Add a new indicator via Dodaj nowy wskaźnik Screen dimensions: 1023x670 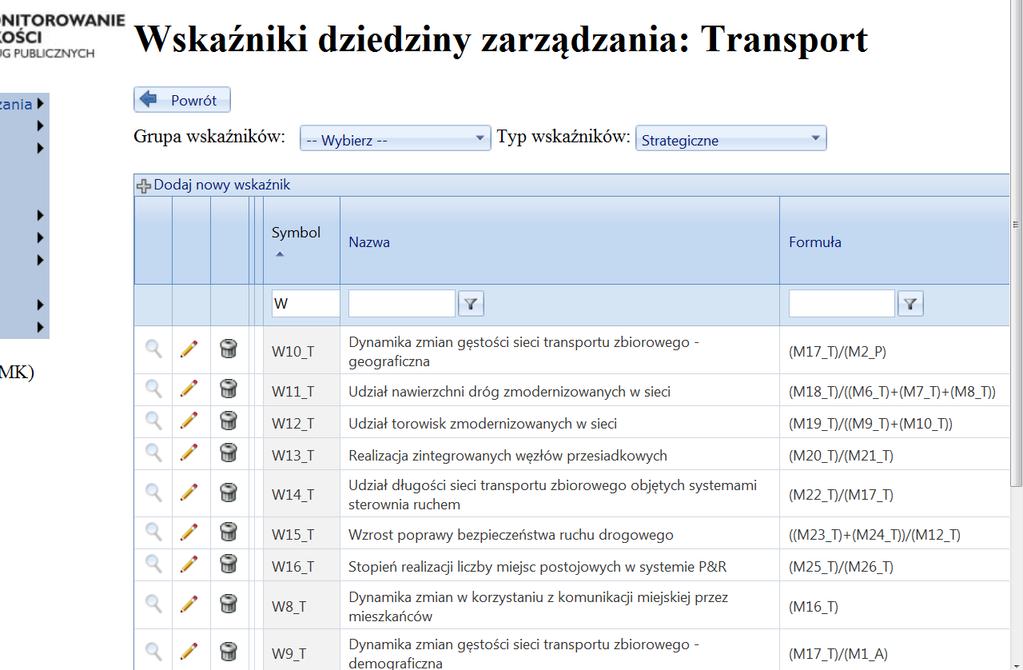(213, 185)
